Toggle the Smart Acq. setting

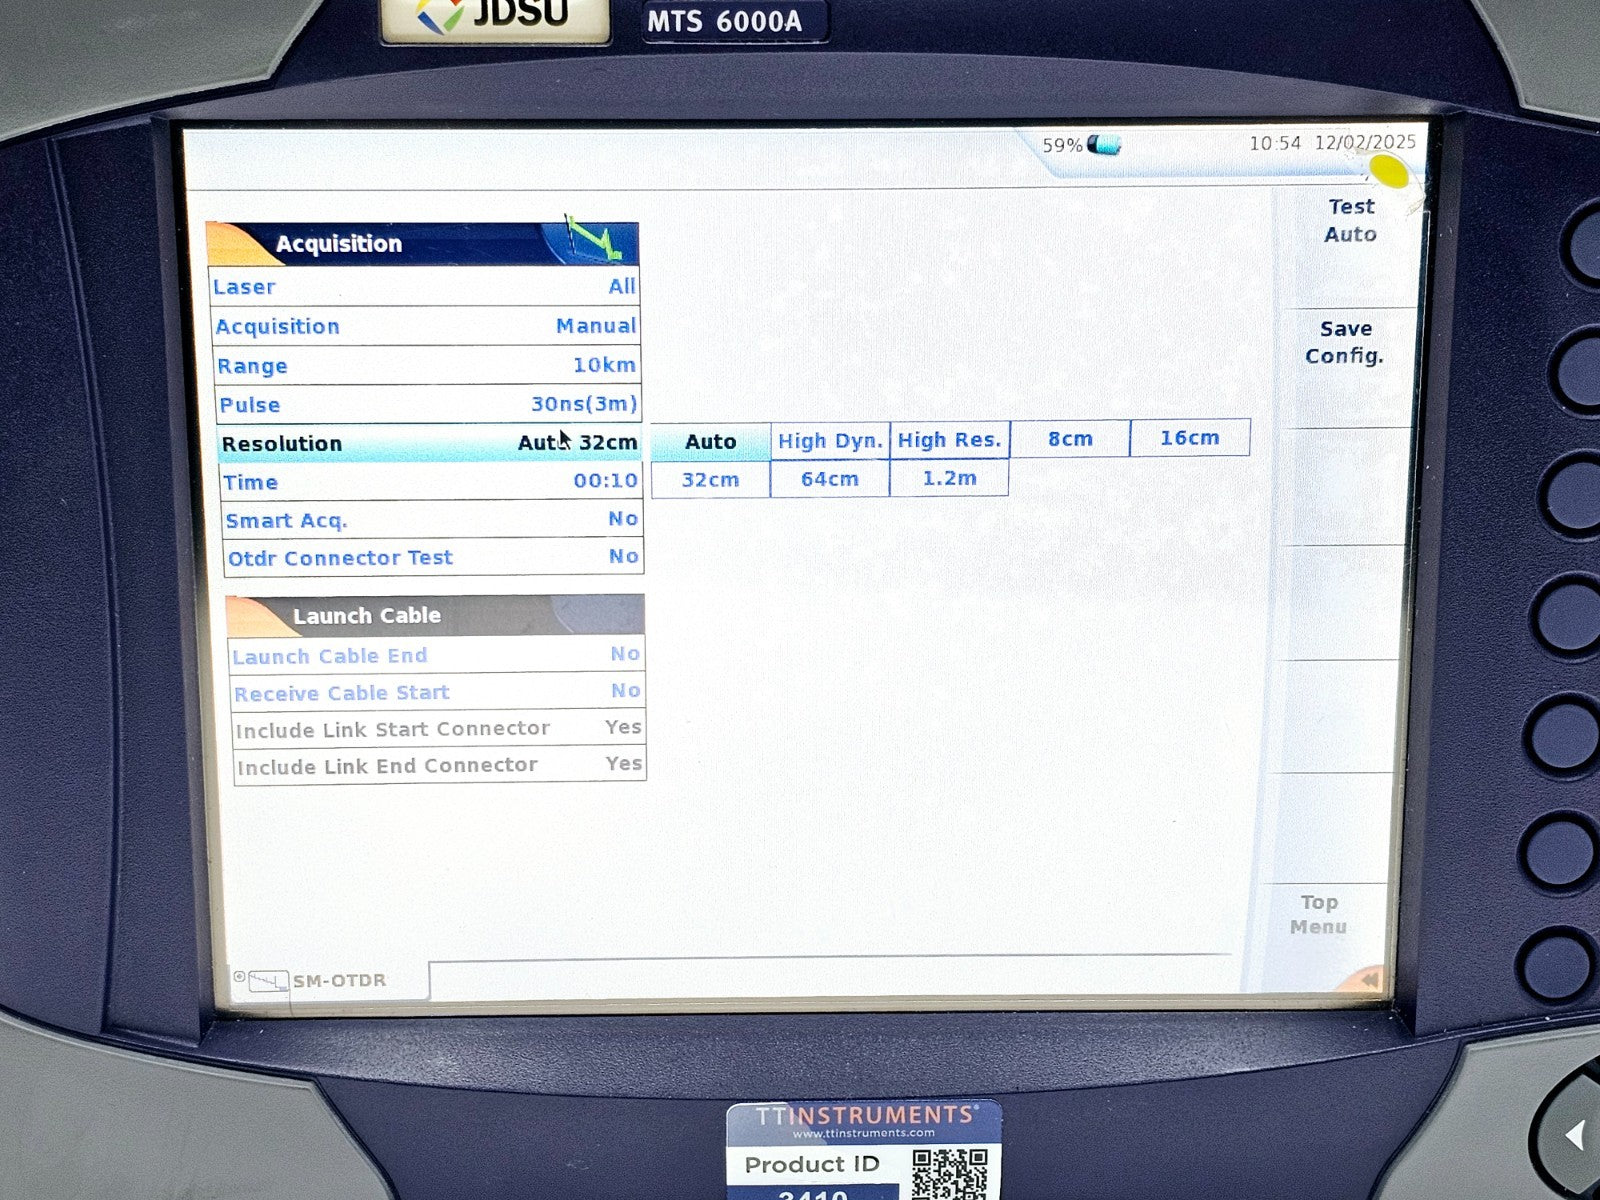(x=432, y=520)
